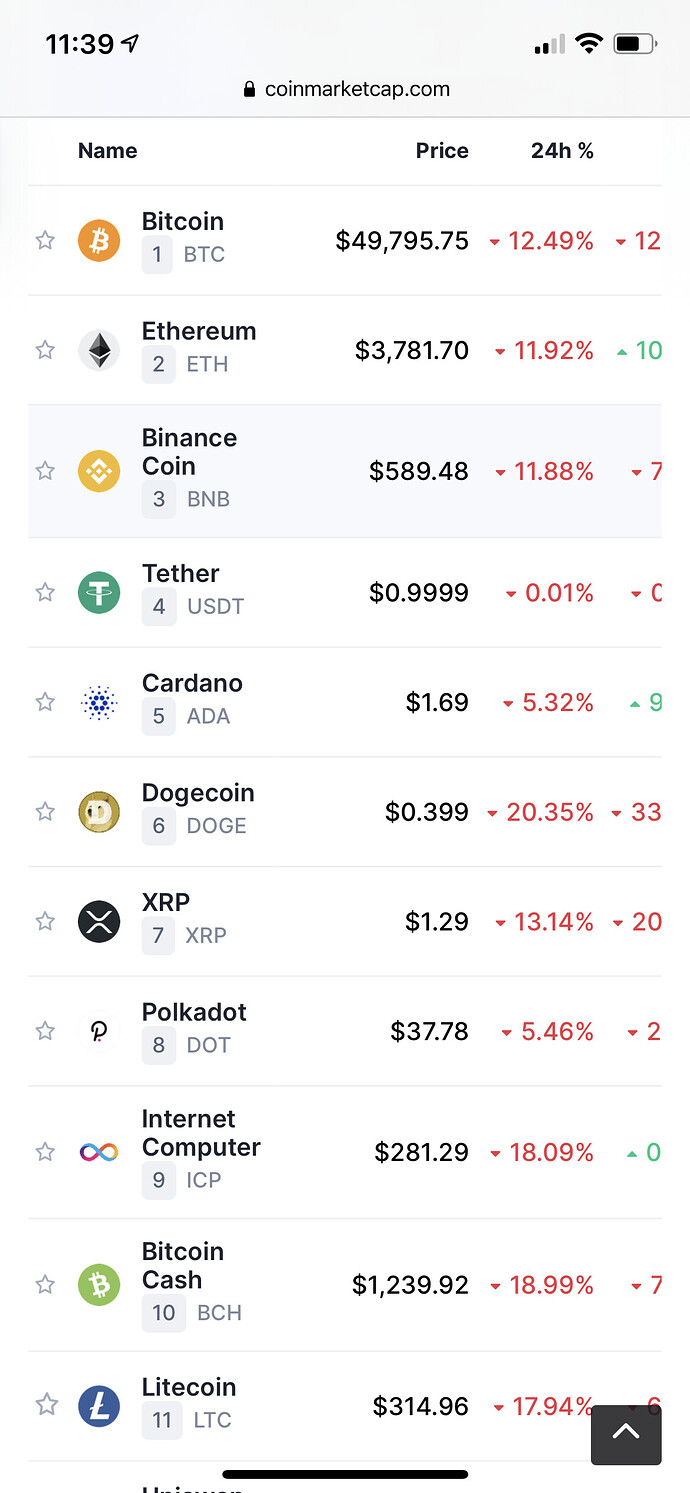Tap the blue Litecoin logo
The image size is (690, 1493).
point(99,1405)
